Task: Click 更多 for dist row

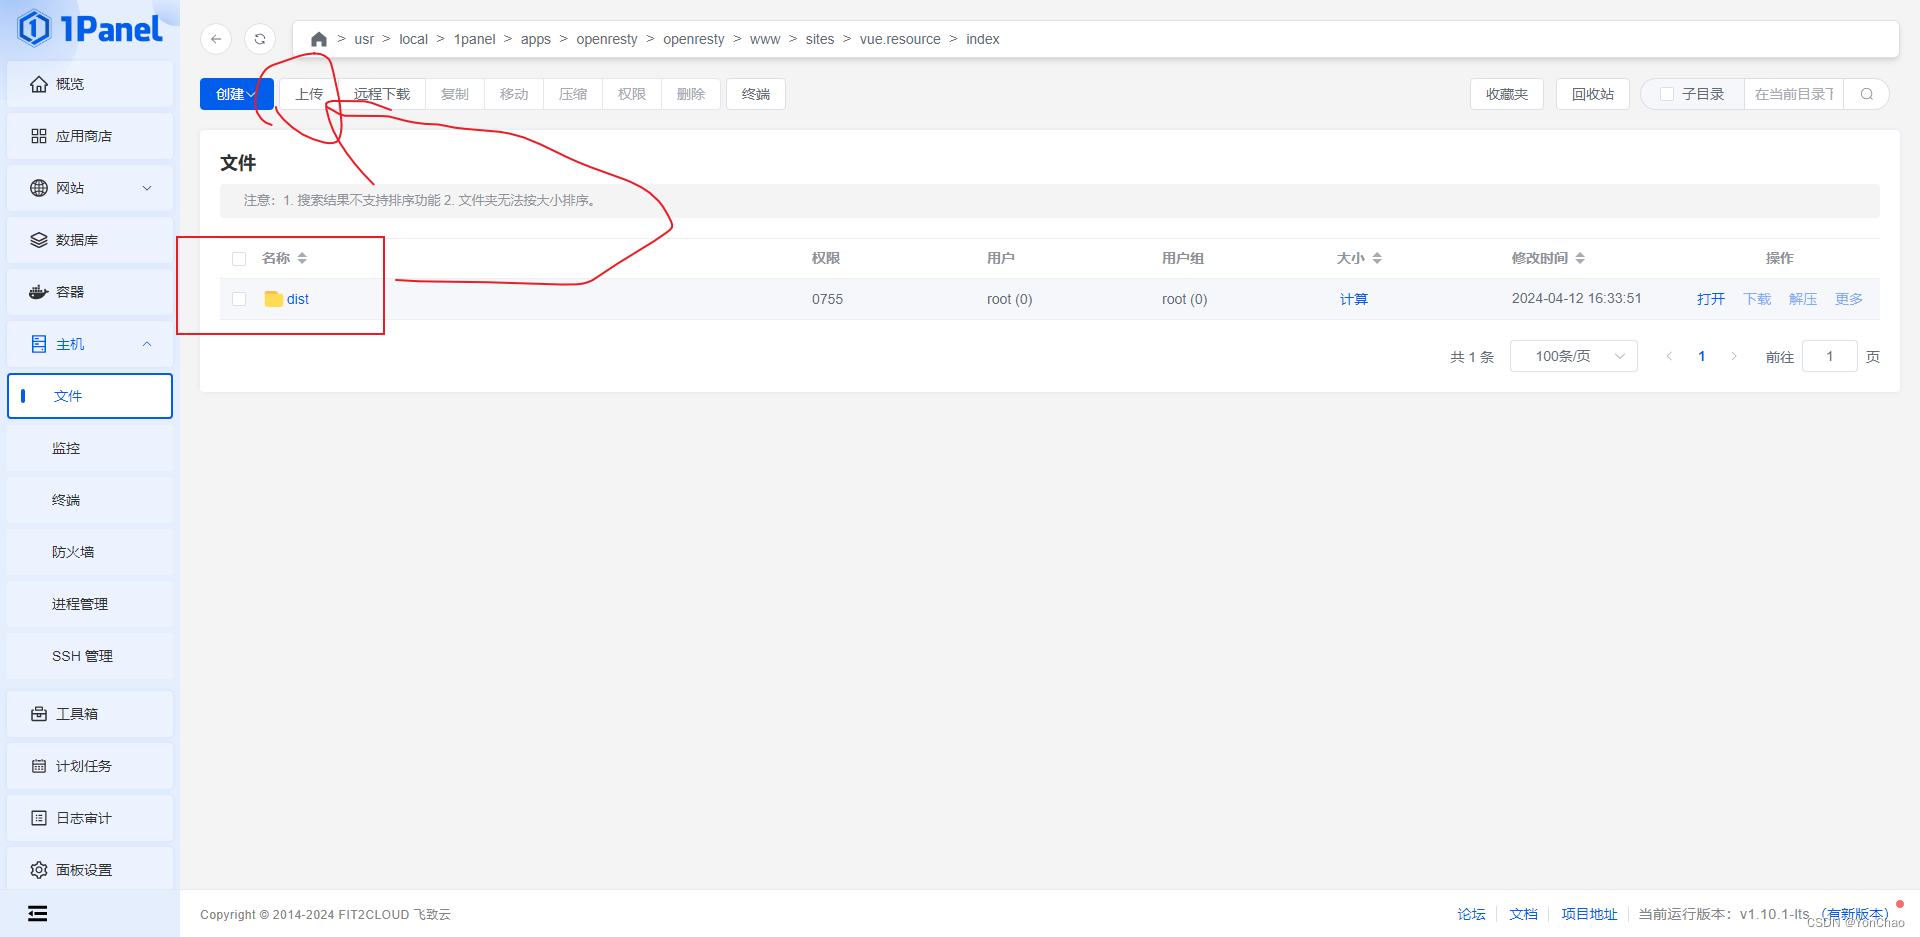Action: (1849, 299)
